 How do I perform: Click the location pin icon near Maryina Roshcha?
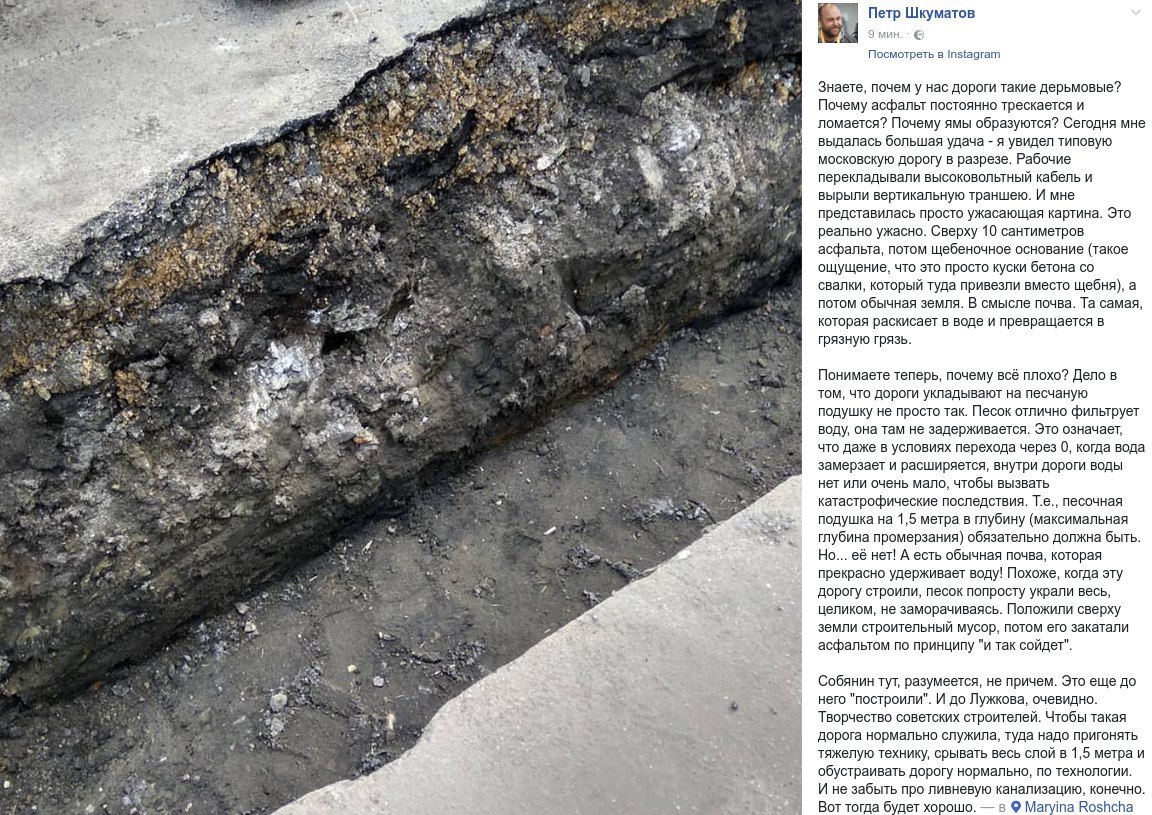point(1016,806)
